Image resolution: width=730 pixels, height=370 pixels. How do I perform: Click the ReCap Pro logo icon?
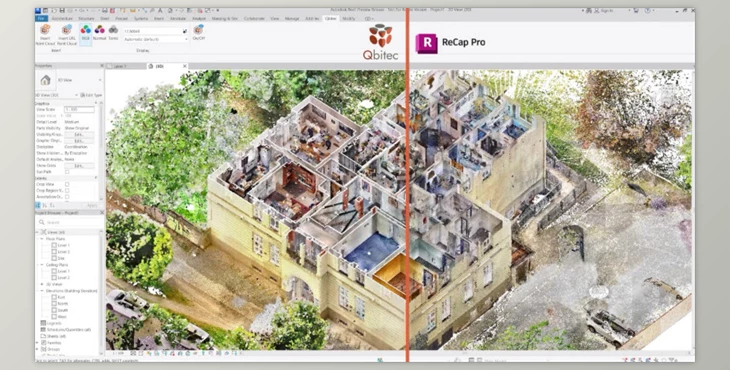tap(426, 43)
